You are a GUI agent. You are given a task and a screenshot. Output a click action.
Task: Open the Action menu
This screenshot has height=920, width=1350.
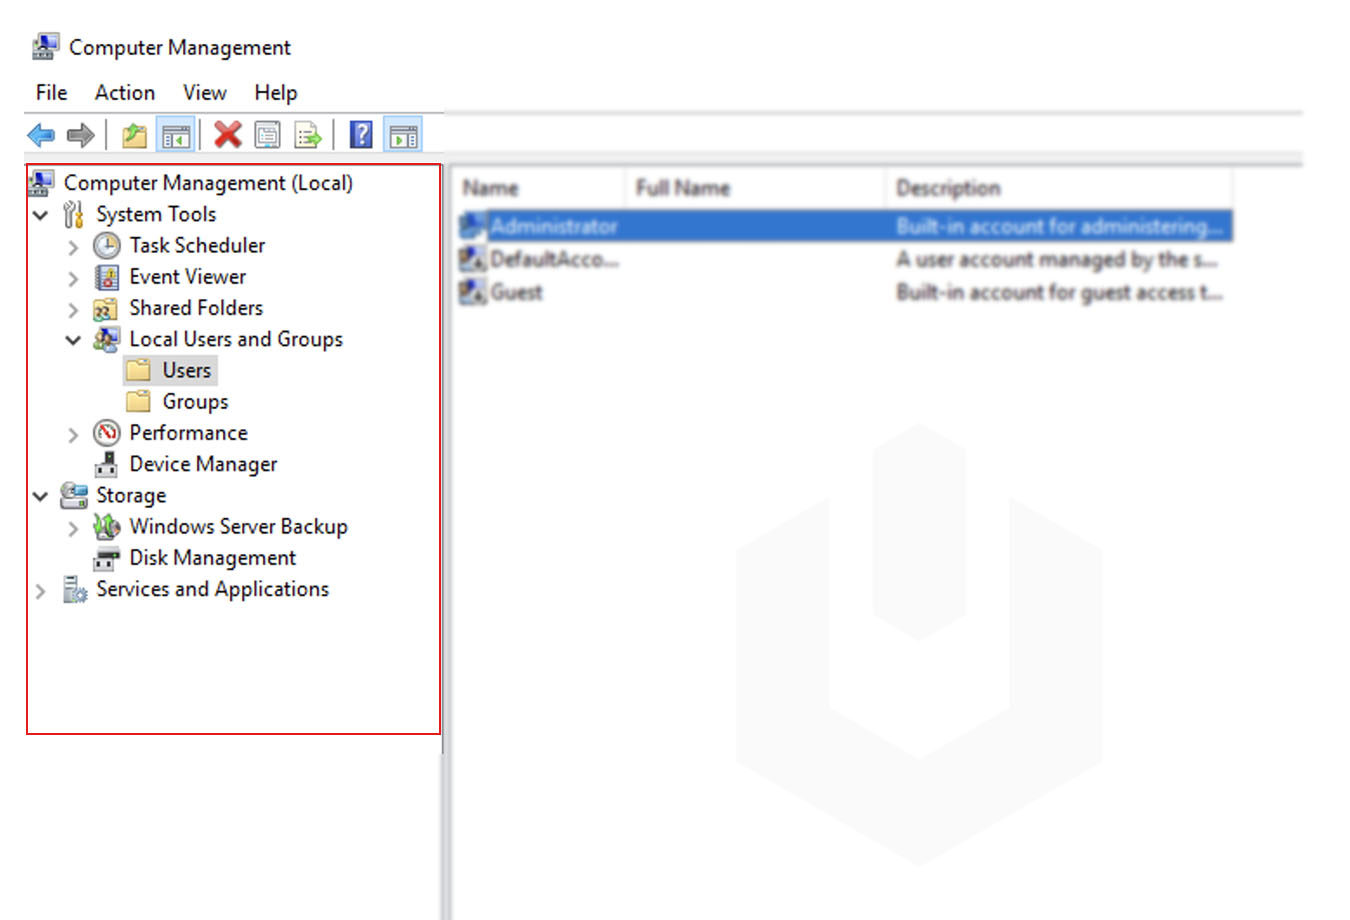pyautogui.click(x=124, y=92)
